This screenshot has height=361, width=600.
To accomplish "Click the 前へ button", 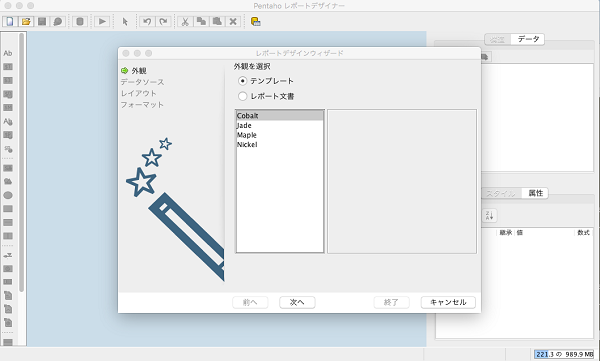I will coord(250,302).
